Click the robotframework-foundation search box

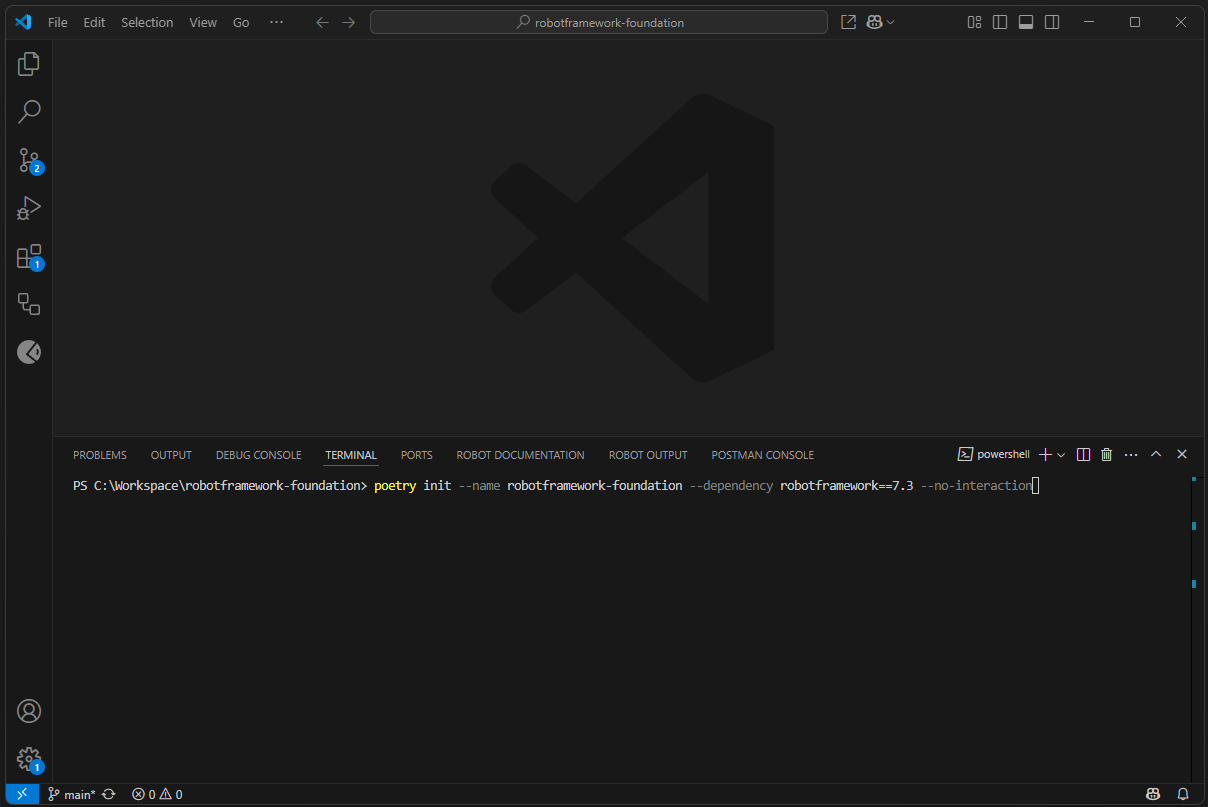click(599, 22)
